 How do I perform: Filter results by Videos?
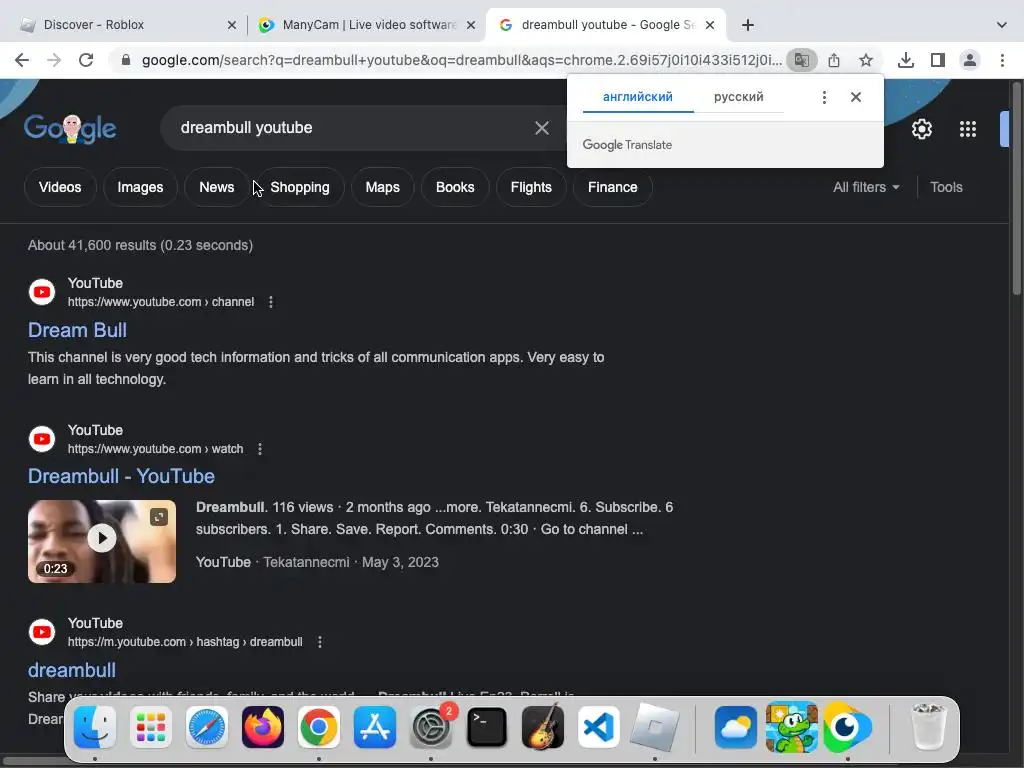60,187
